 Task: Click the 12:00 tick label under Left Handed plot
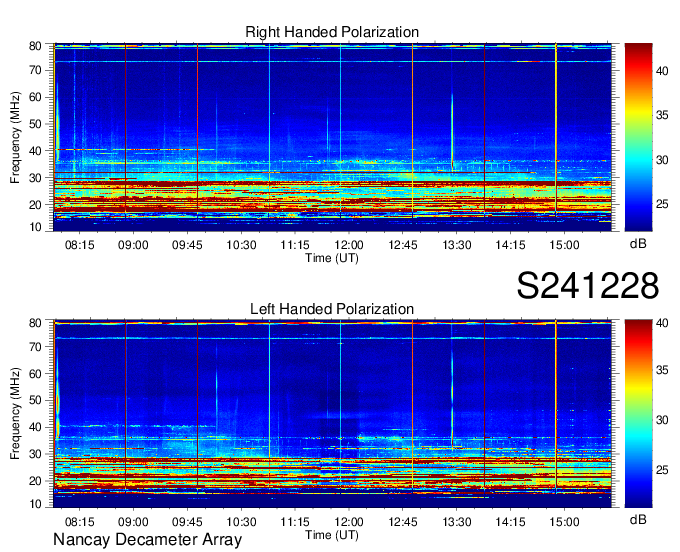tap(349, 522)
